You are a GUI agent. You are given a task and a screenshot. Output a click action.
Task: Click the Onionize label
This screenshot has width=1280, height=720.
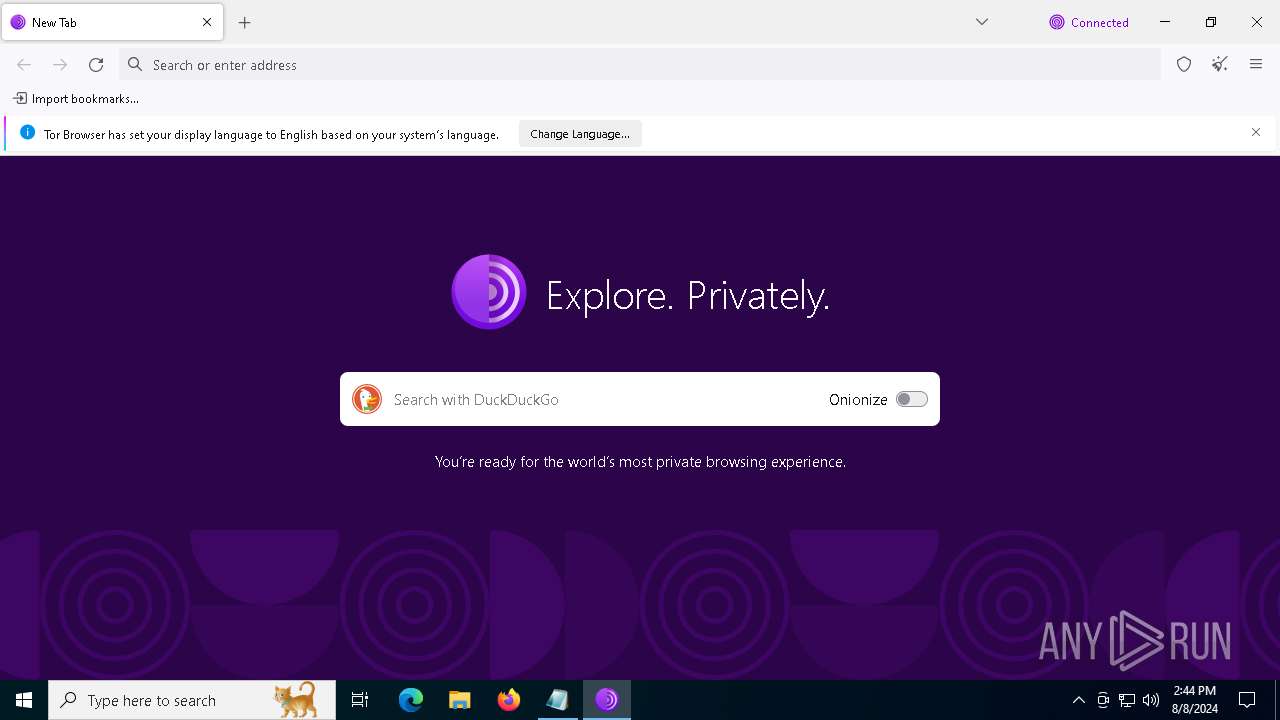[858, 399]
